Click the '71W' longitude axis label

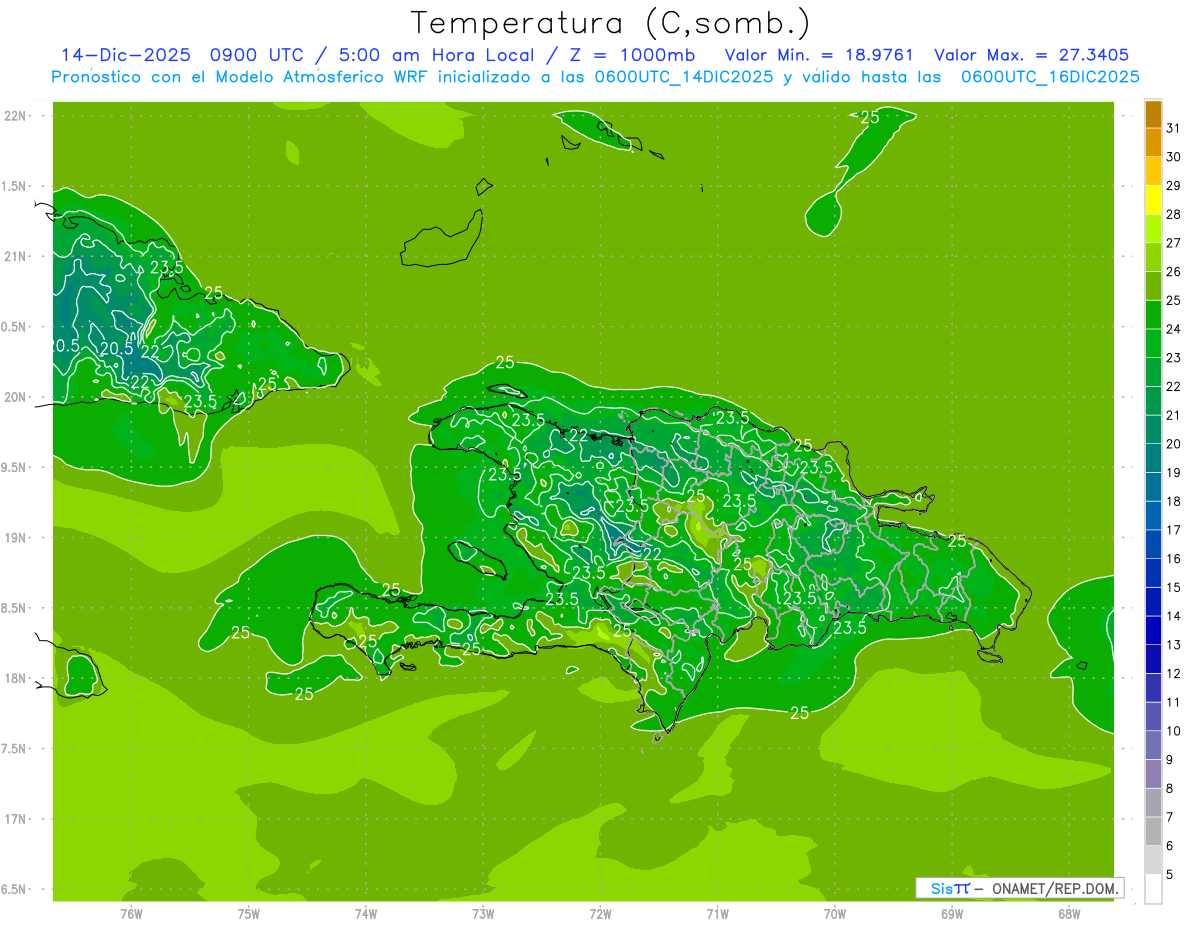[717, 913]
